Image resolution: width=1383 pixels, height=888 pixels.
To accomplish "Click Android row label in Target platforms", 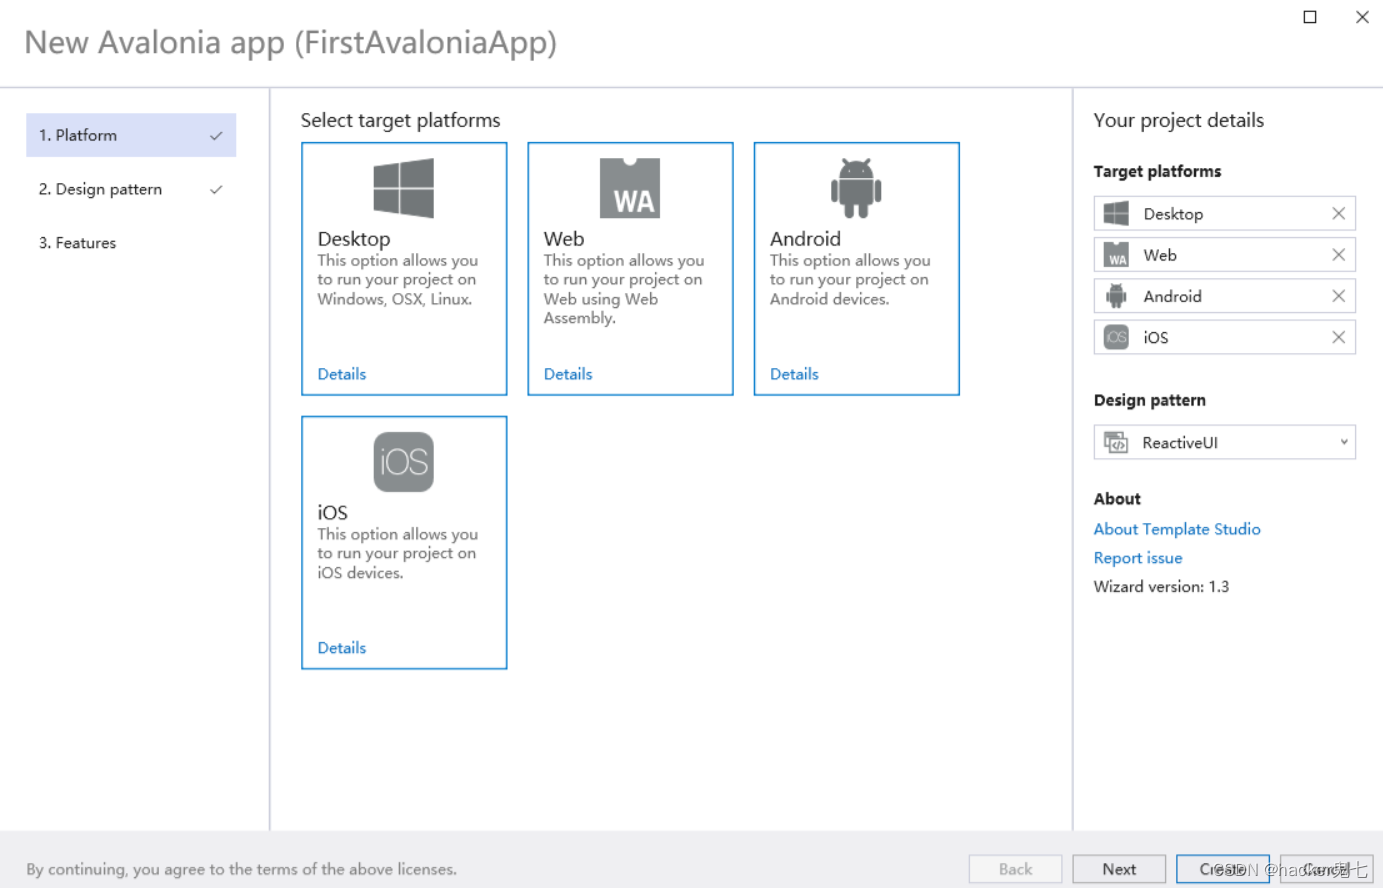I will pos(1173,296).
